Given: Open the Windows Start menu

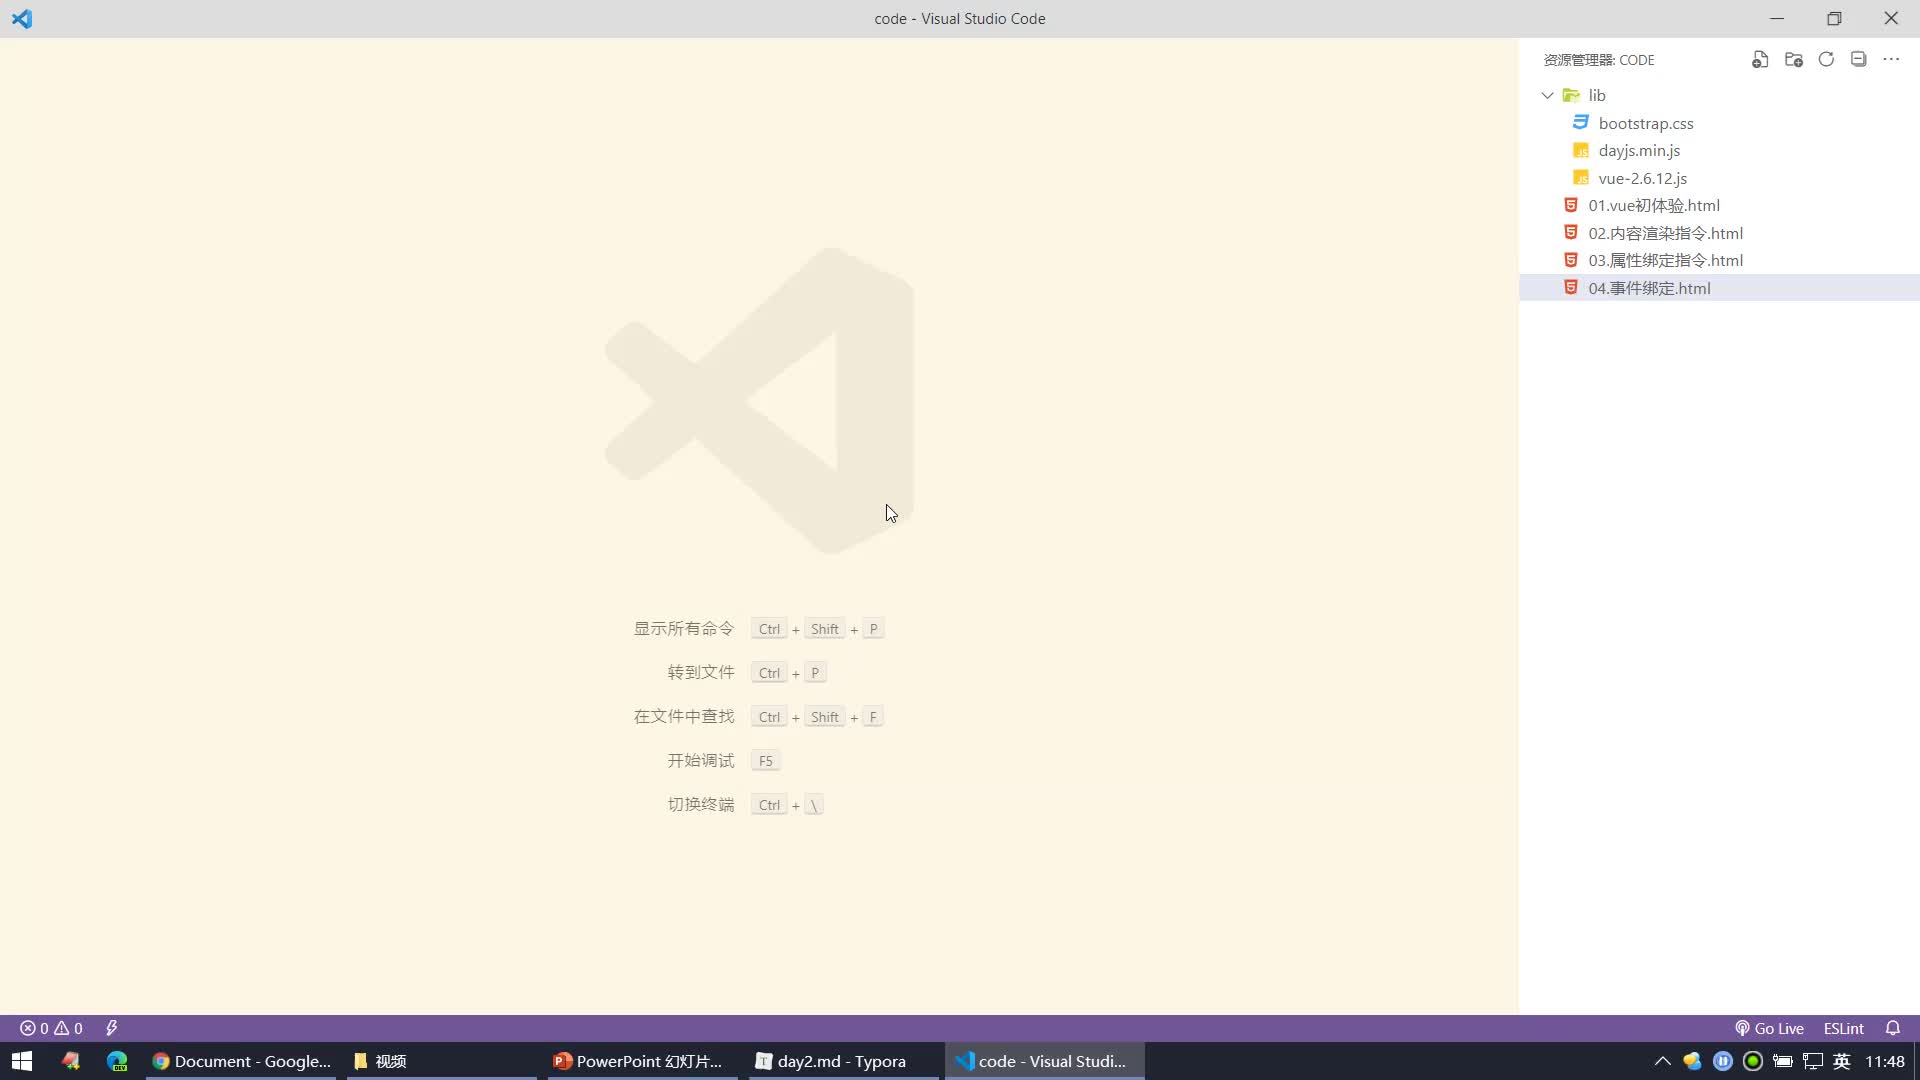Looking at the screenshot, I should tap(22, 1061).
